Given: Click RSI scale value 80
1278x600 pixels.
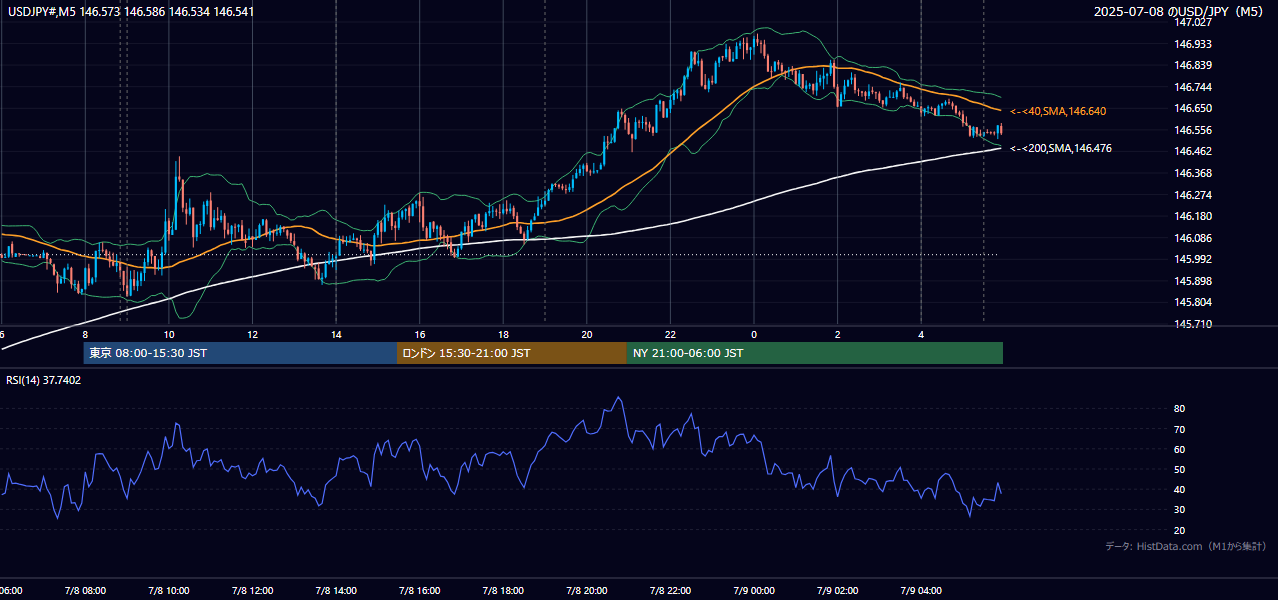Looking at the screenshot, I should click(1180, 409).
